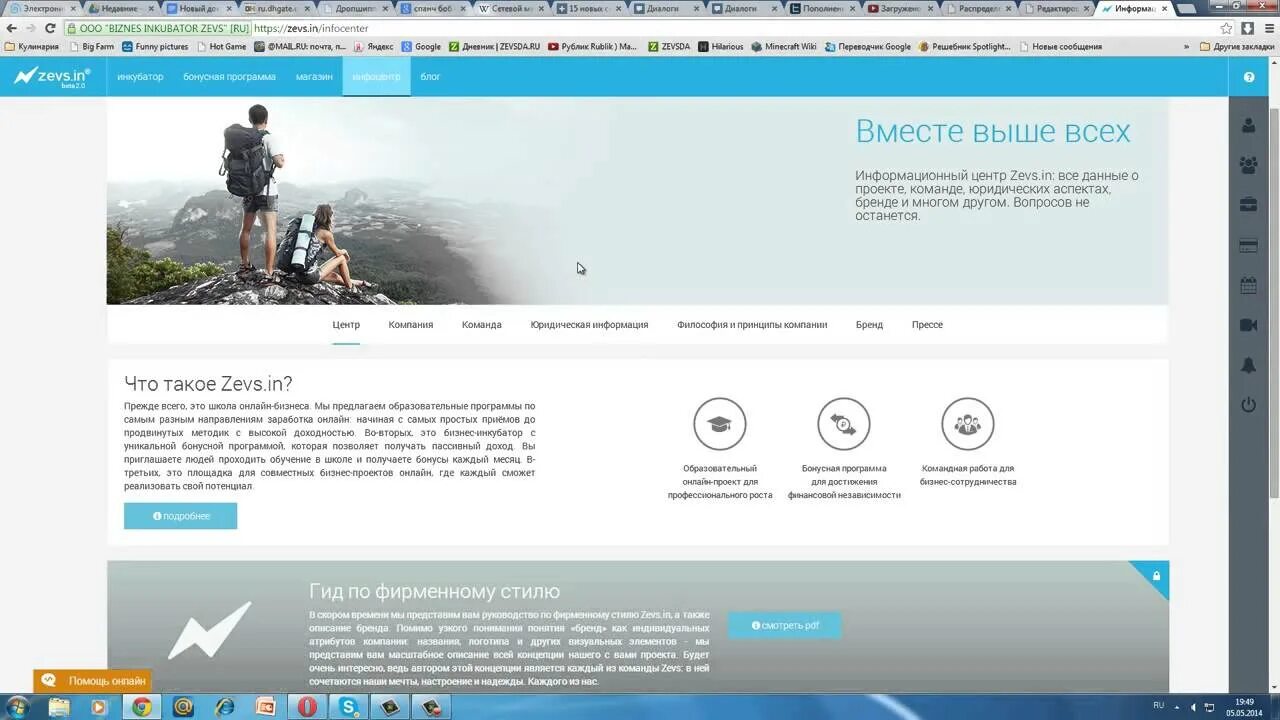
Task: Reload the page
Action: pyautogui.click(x=50, y=28)
